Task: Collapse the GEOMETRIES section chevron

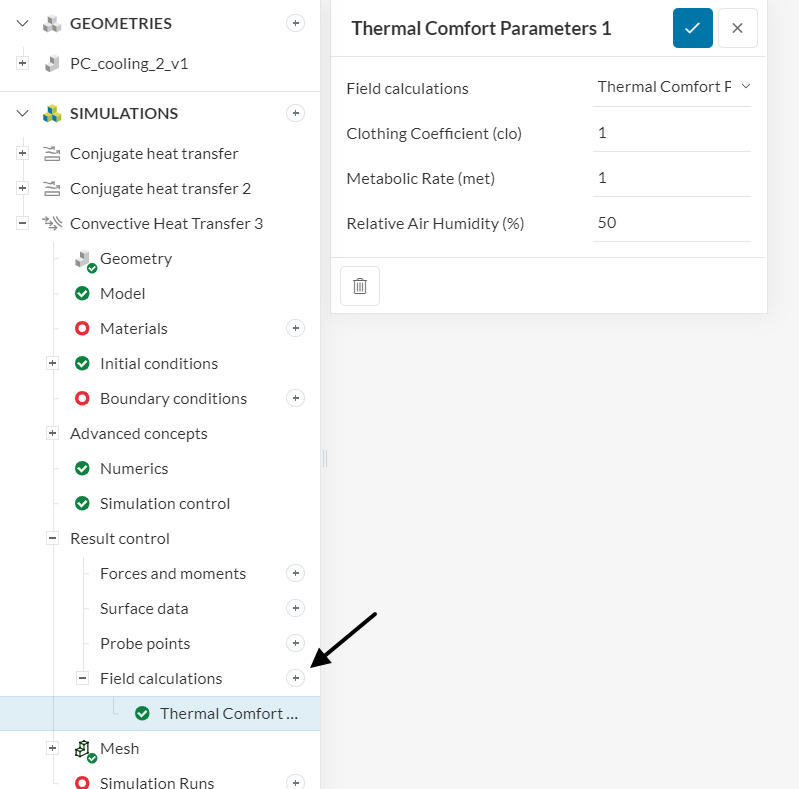Action: 23,23
